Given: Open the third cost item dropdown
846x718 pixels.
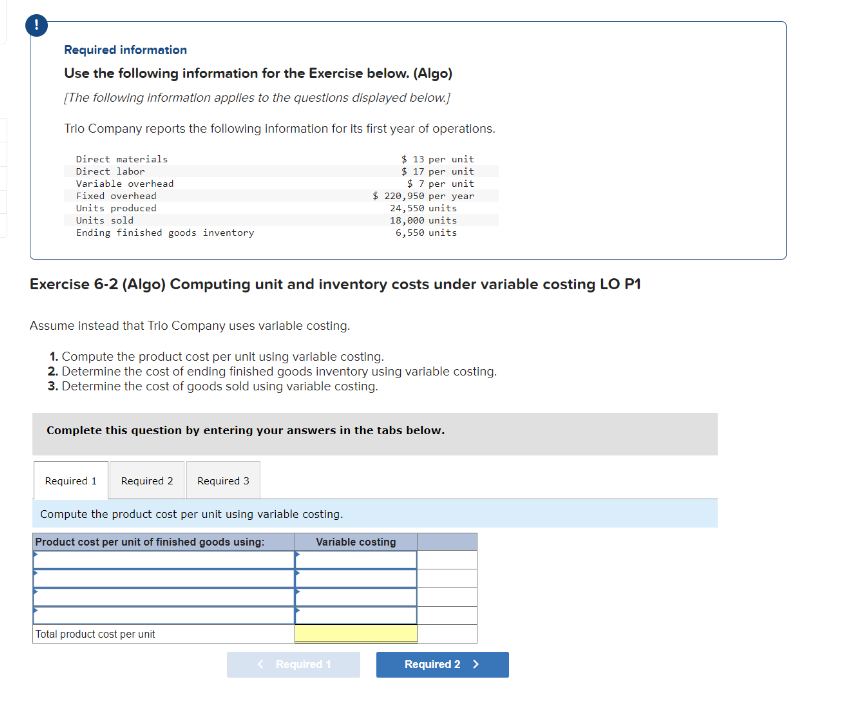Looking at the screenshot, I should [160, 596].
